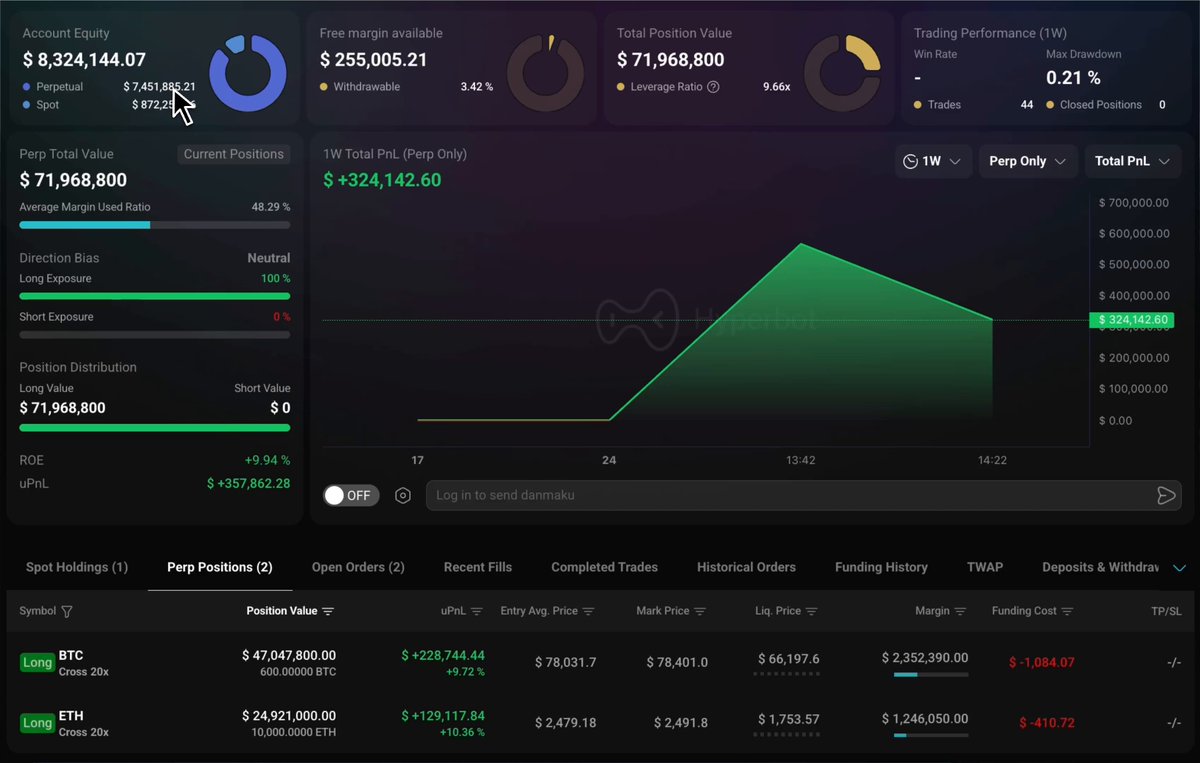This screenshot has width=1200, height=763.
Task: Click the Leverage Ratio help icon
Action: (x=713, y=87)
